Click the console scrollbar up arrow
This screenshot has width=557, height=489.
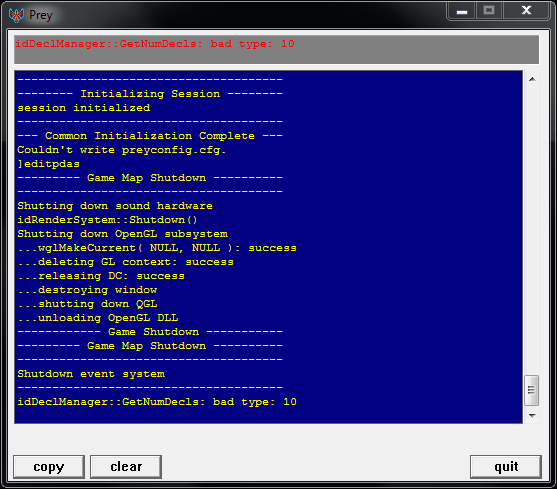pos(532,79)
